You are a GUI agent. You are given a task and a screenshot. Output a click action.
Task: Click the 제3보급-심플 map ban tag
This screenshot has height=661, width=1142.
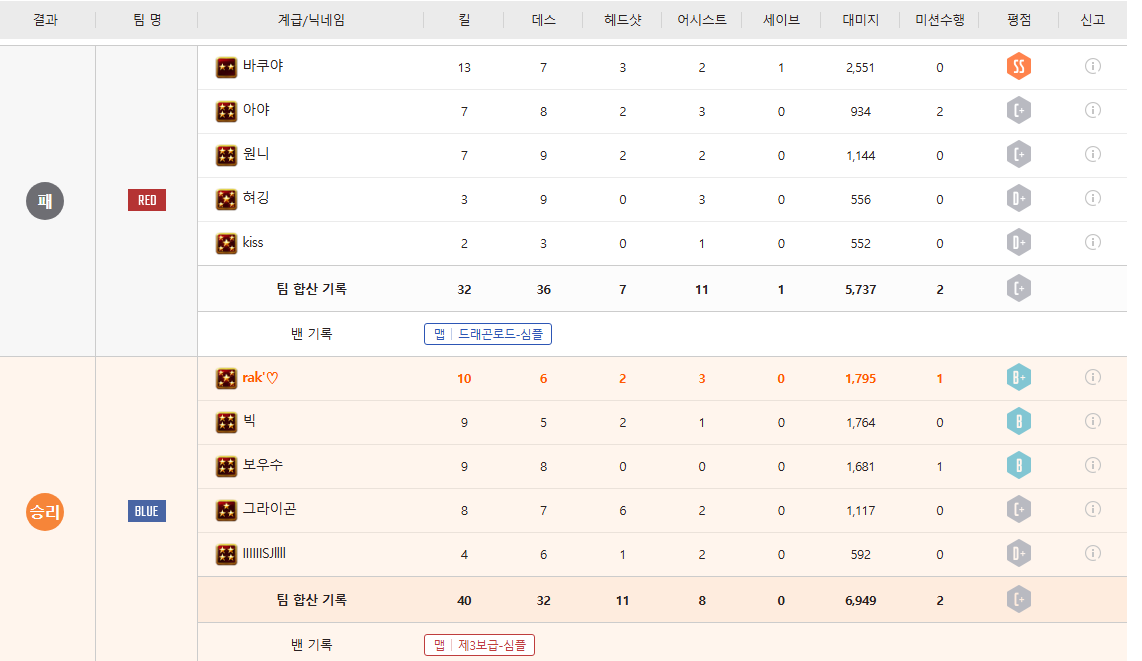[479, 645]
